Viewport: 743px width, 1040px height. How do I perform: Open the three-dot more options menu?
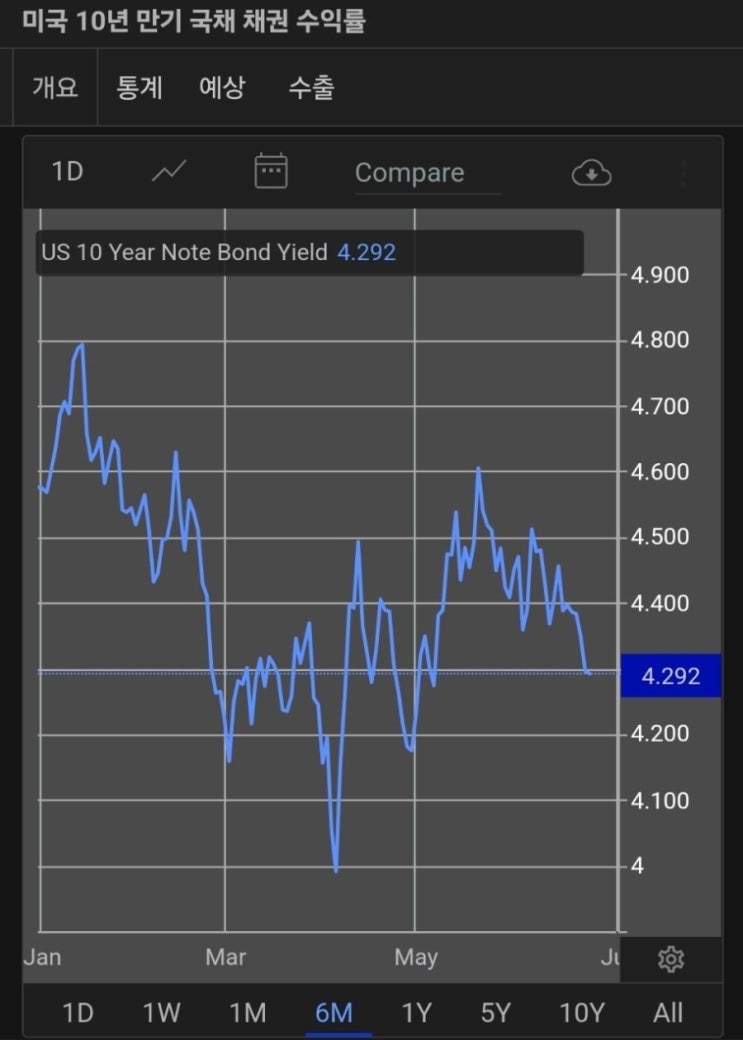point(683,173)
